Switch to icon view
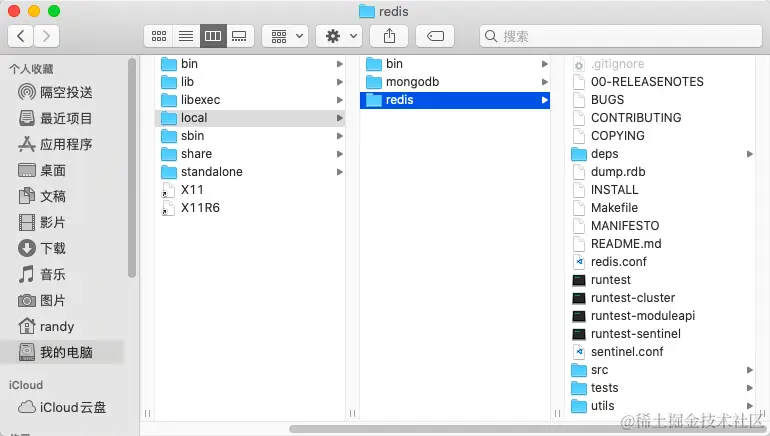 click(x=158, y=36)
